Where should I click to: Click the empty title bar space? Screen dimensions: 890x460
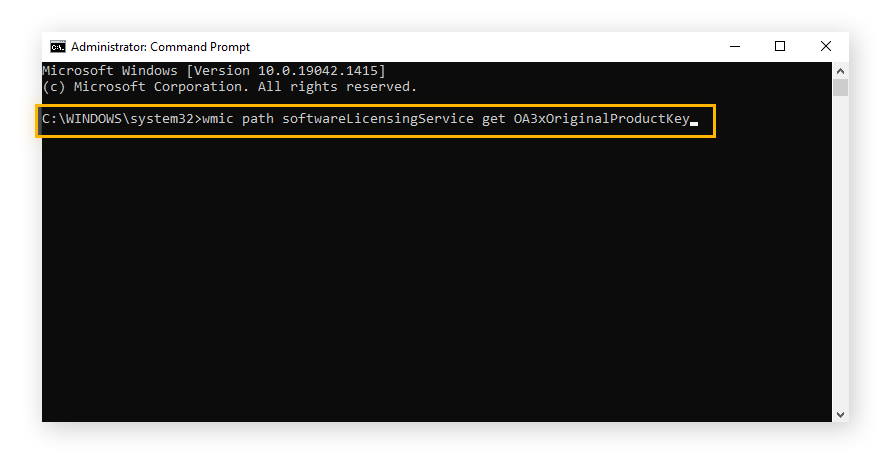coord(480,47)
